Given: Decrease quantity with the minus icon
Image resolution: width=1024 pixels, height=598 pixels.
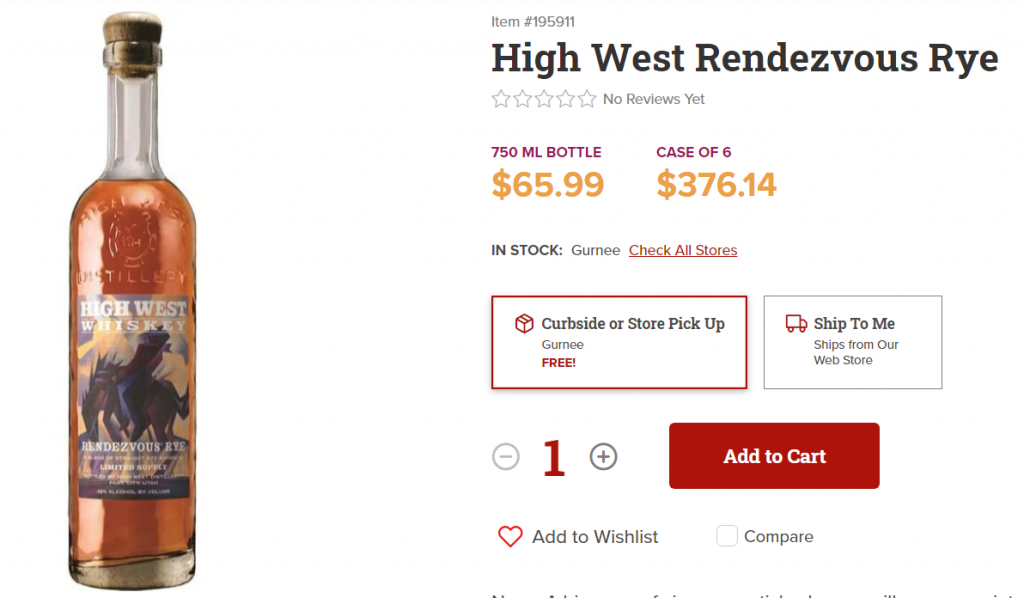Looking at the screenshot, I should tap(506, 457).
